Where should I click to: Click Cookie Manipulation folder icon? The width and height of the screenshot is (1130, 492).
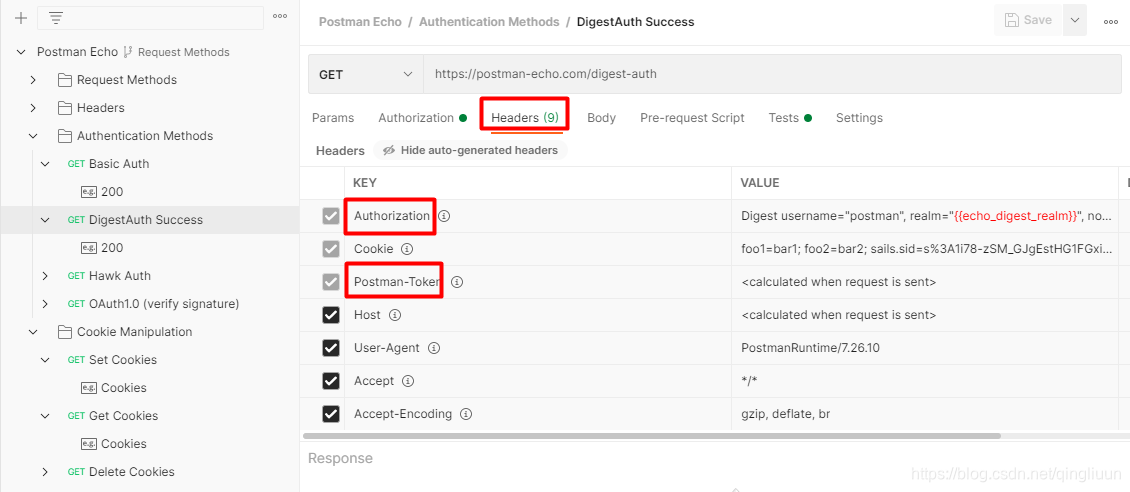click(x=64, y=331)
